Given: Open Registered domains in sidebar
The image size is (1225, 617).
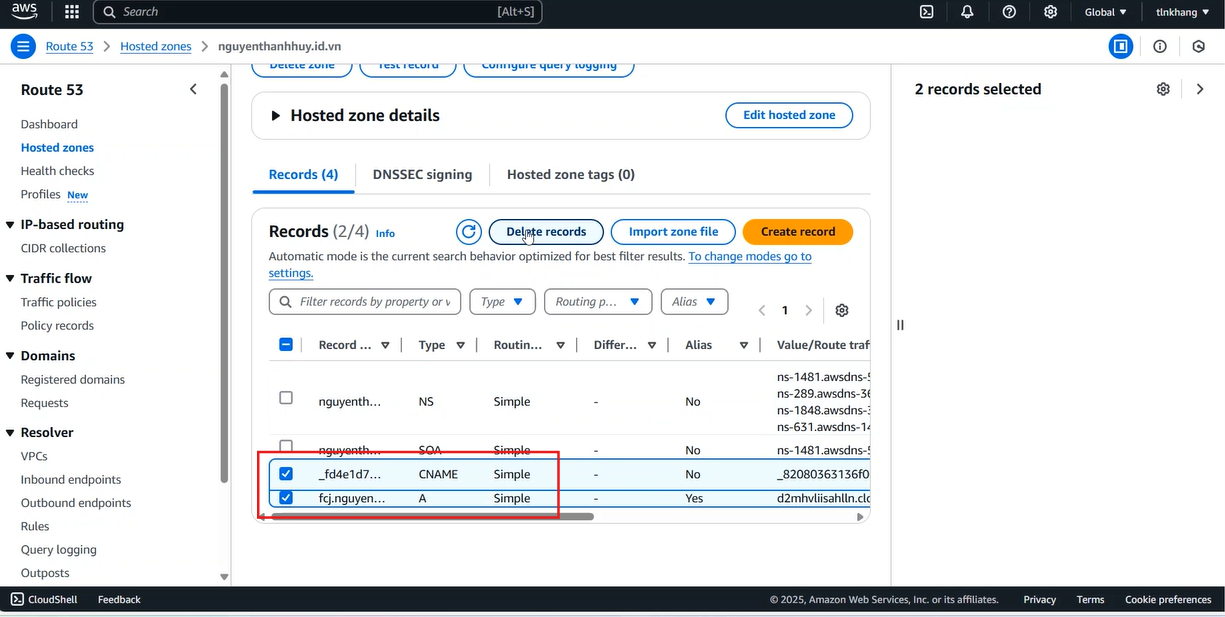Looking at the screenshot, I should click(73, 379).
